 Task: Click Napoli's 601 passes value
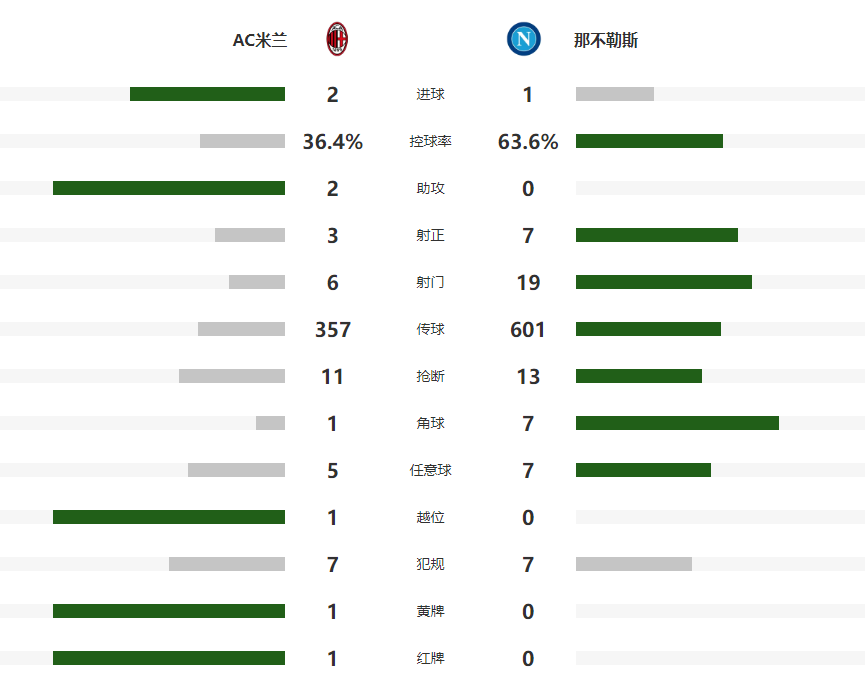tap(528, 330)
